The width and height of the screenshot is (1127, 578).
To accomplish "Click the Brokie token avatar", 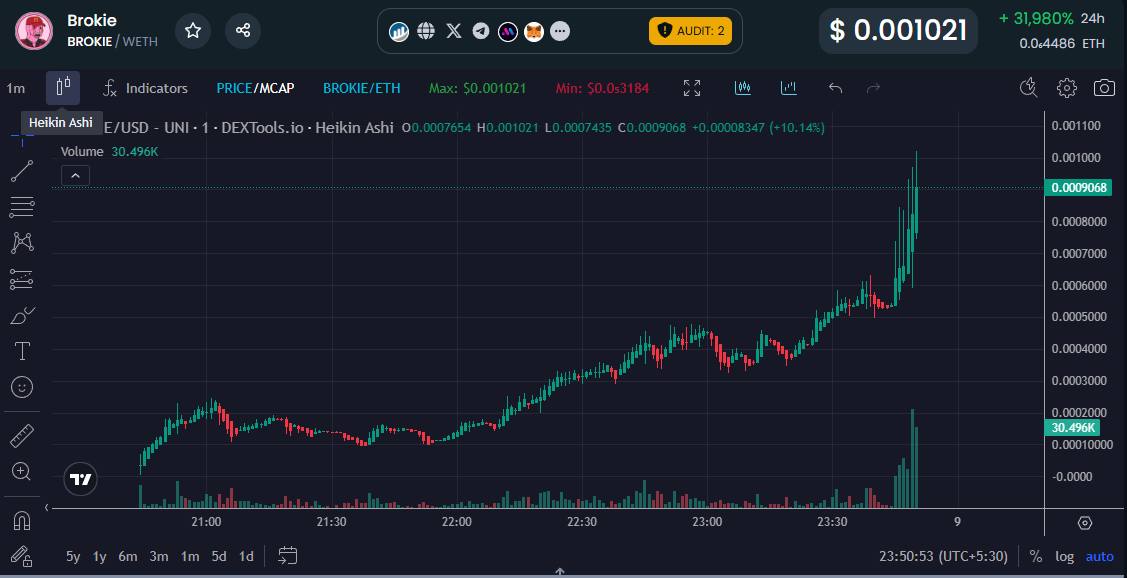I will 34,31.
